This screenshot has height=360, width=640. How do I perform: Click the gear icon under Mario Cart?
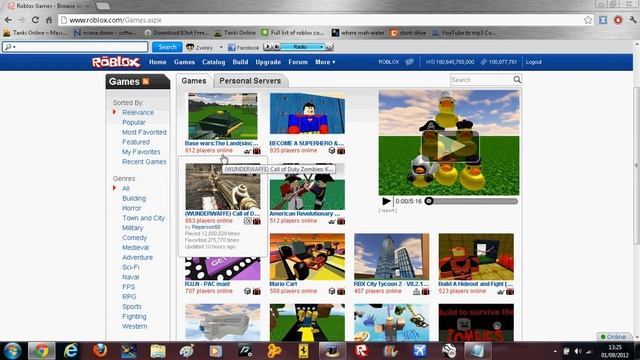(x=341, y=291)
